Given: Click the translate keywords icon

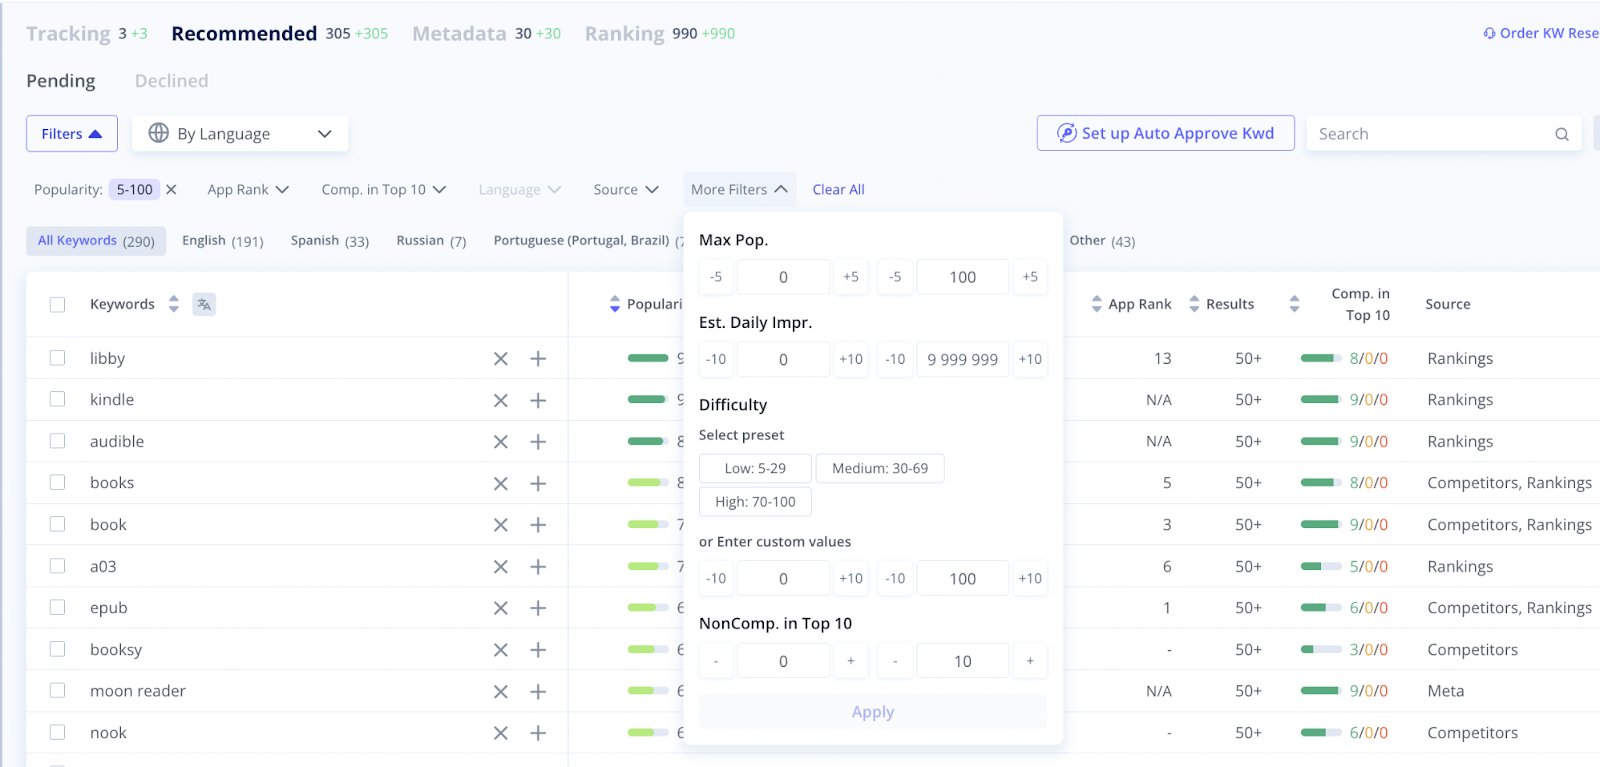Looking at the screenshot, I should (x=204, y=304).
